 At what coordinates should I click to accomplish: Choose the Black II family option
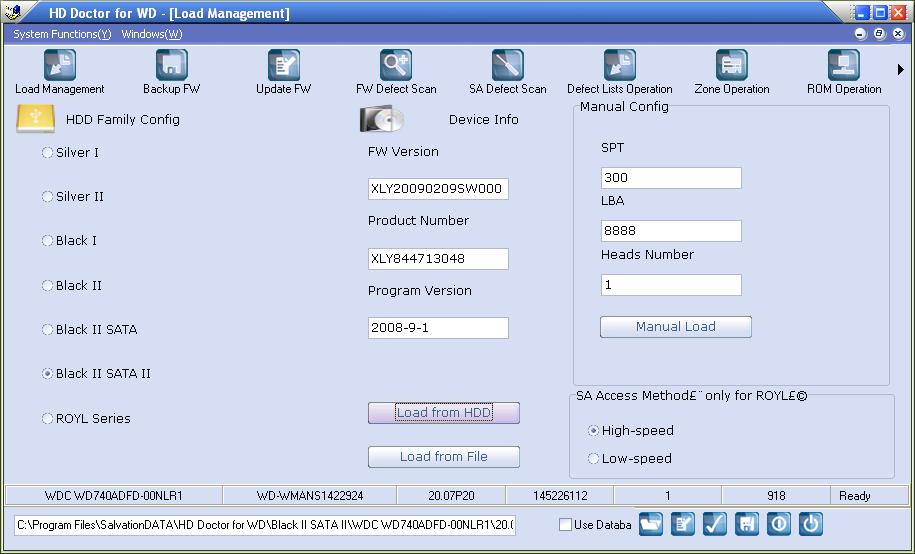tap(47, 285)
